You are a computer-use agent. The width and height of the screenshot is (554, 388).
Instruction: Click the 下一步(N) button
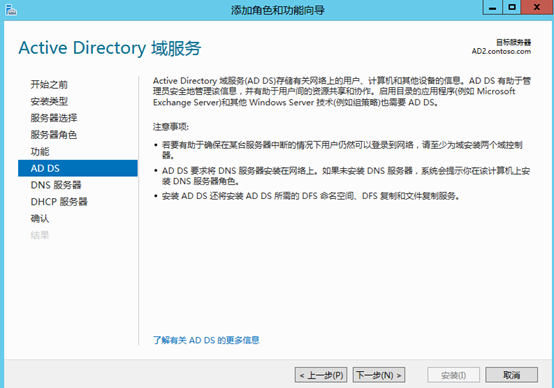(x=379, y=375)
